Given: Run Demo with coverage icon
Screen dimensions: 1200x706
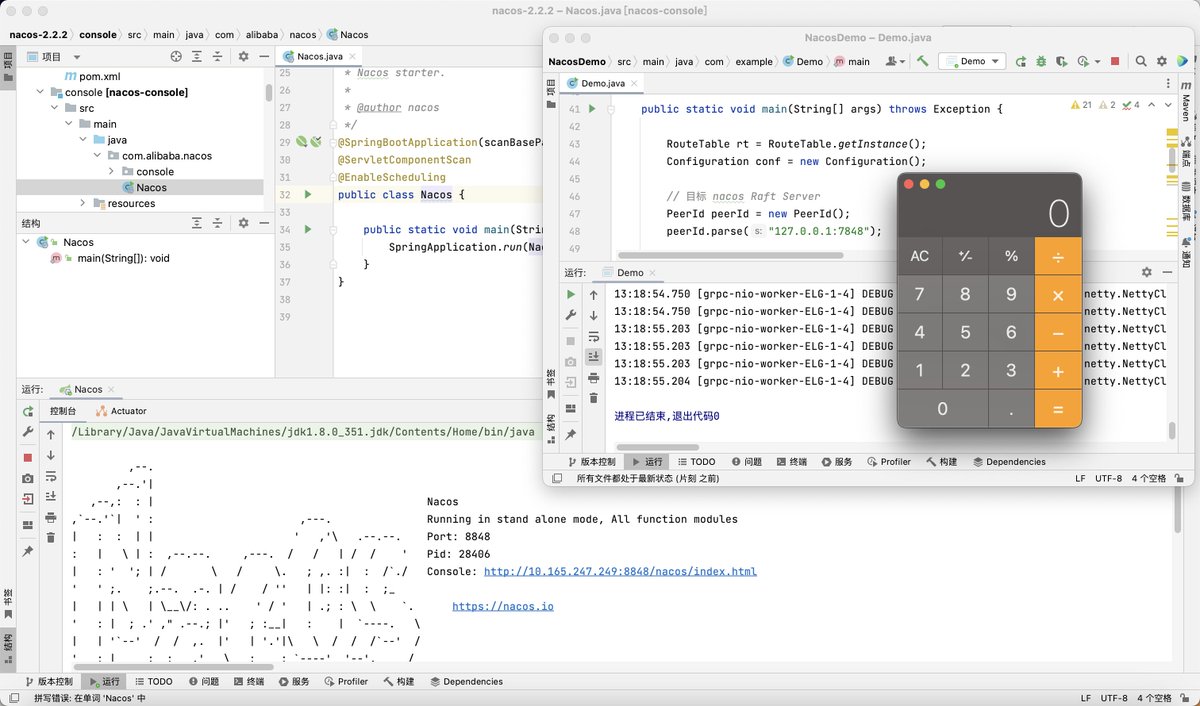Looking at the screenshot, I should point(1061,61).
